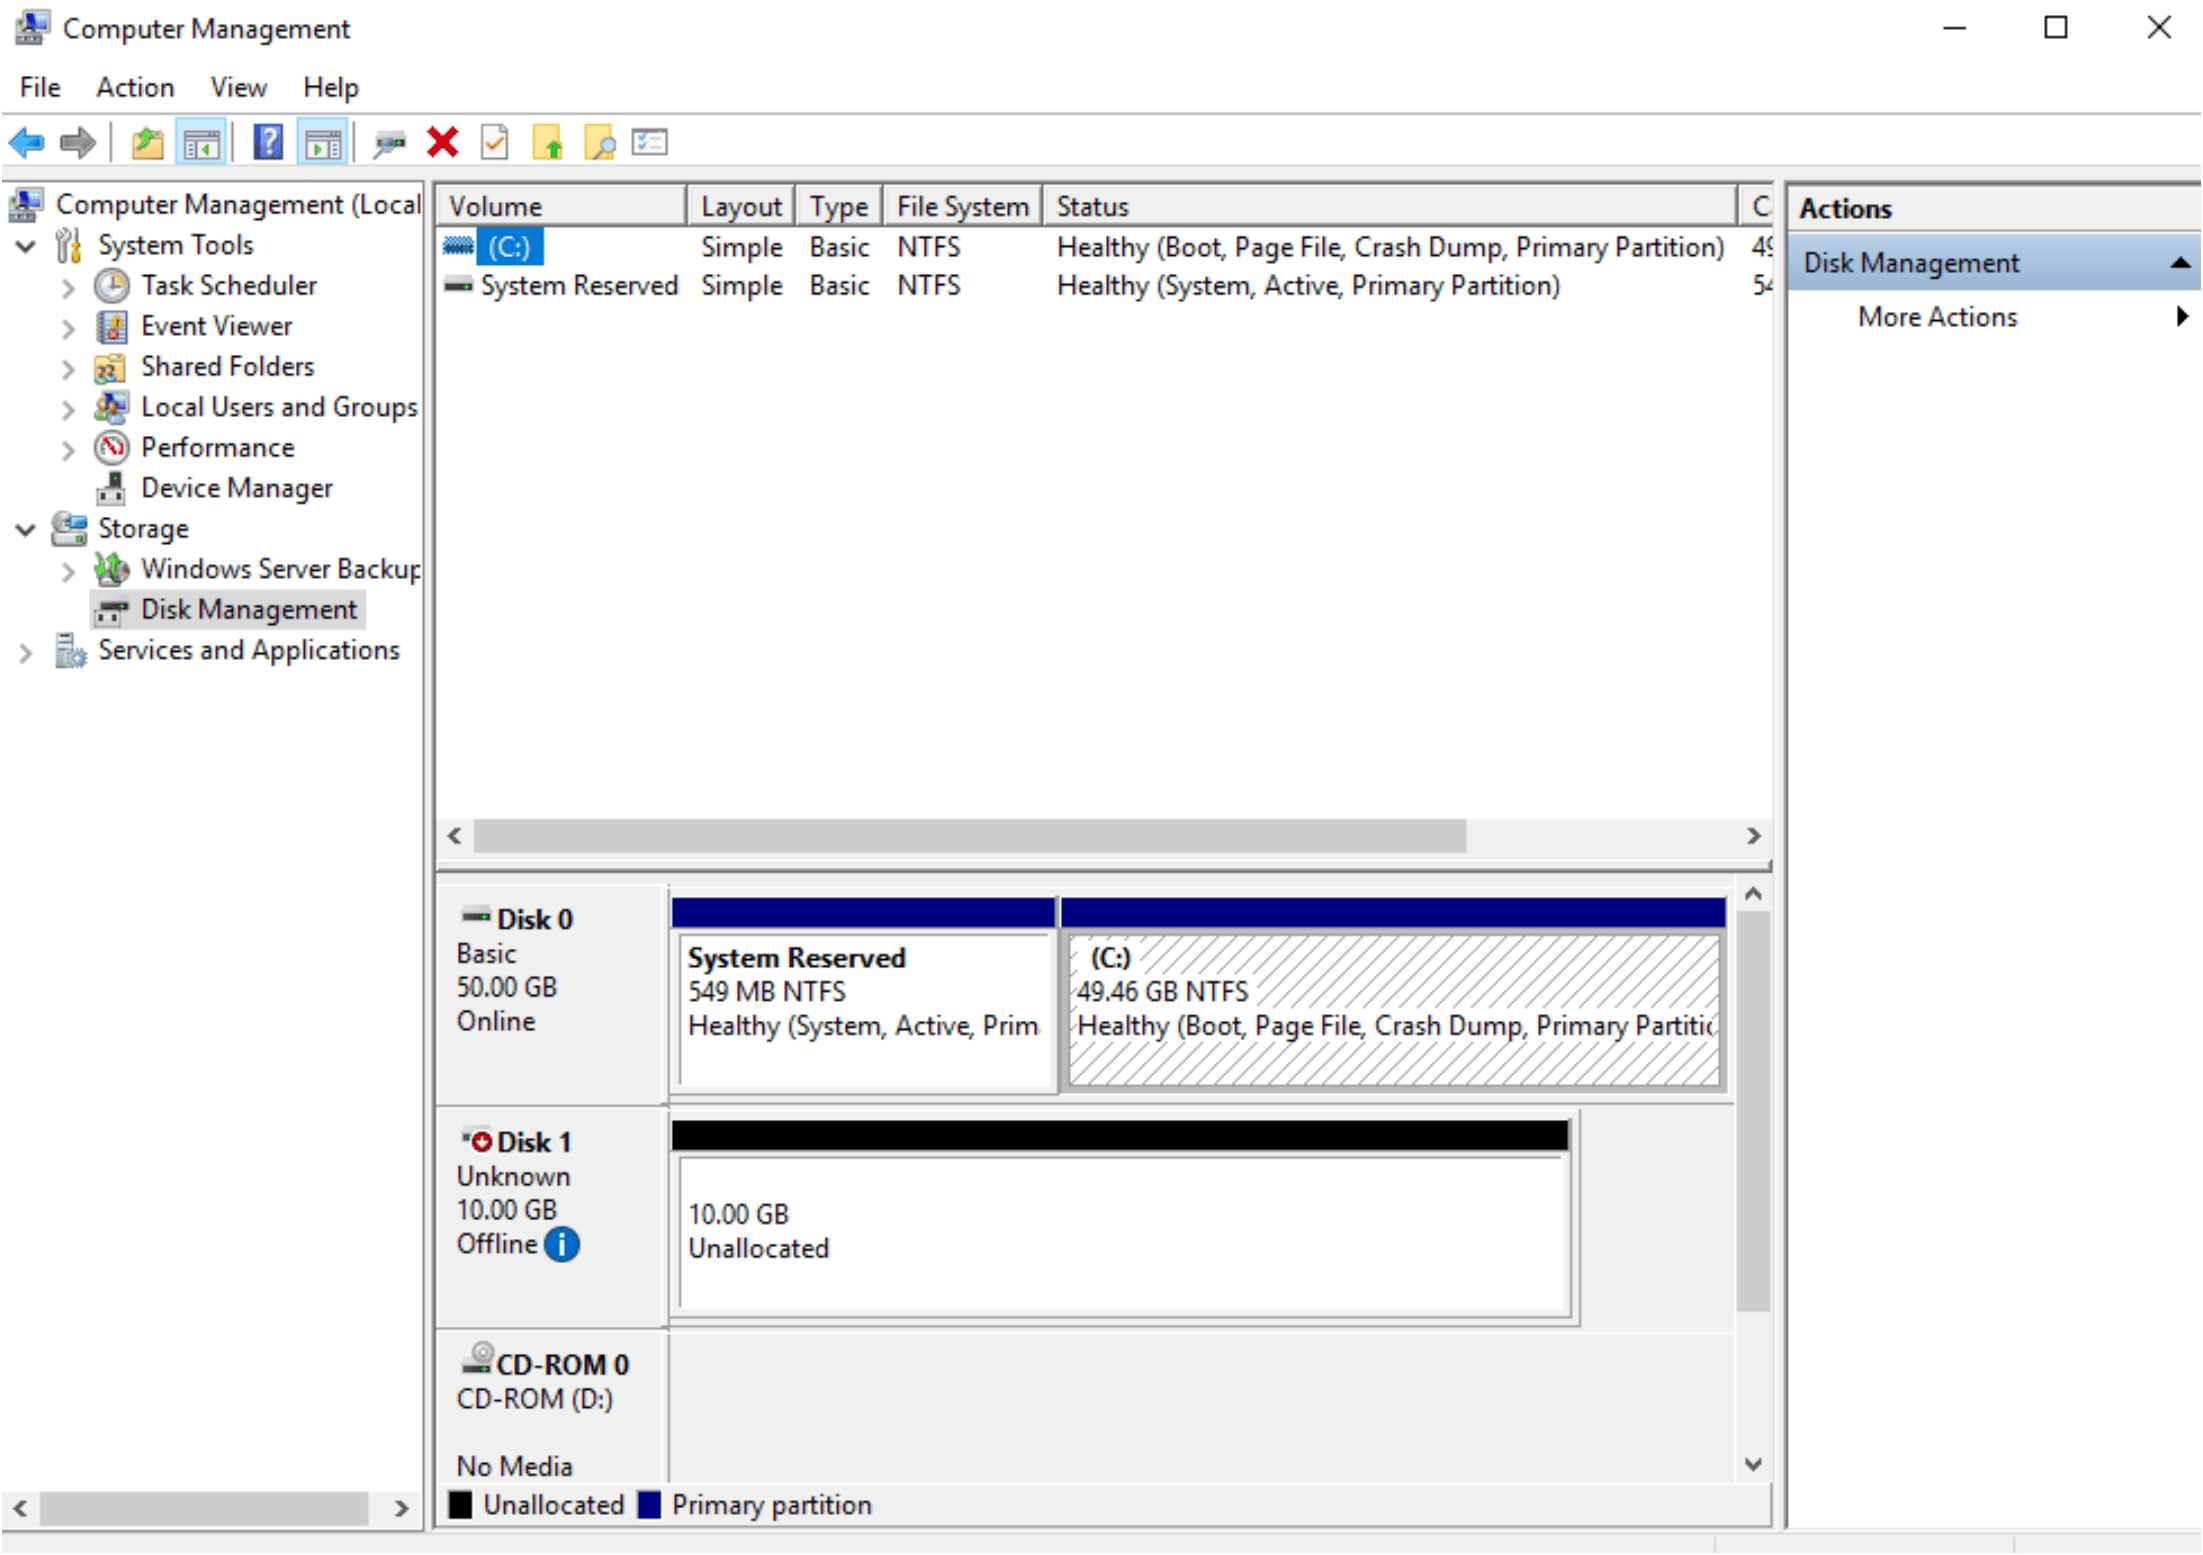Click the Properties checkmark page icon
2203x1555 pixels.
(495, 144)
